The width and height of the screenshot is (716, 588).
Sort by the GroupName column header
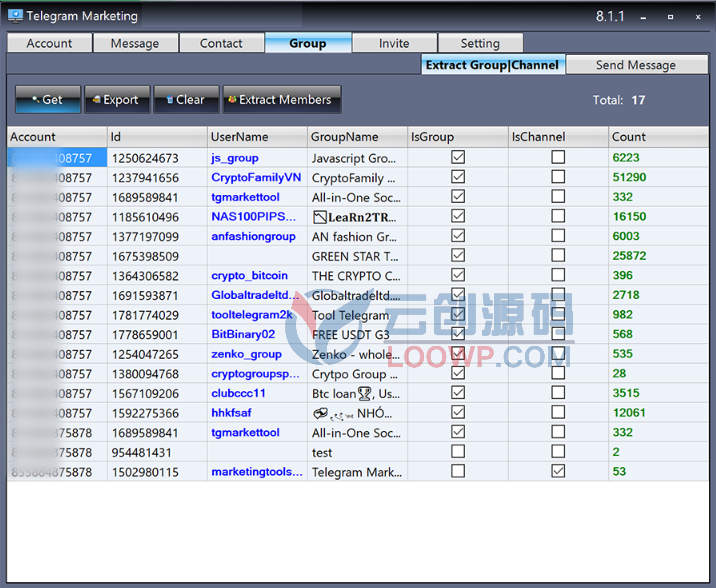click(x=358, y=137)
